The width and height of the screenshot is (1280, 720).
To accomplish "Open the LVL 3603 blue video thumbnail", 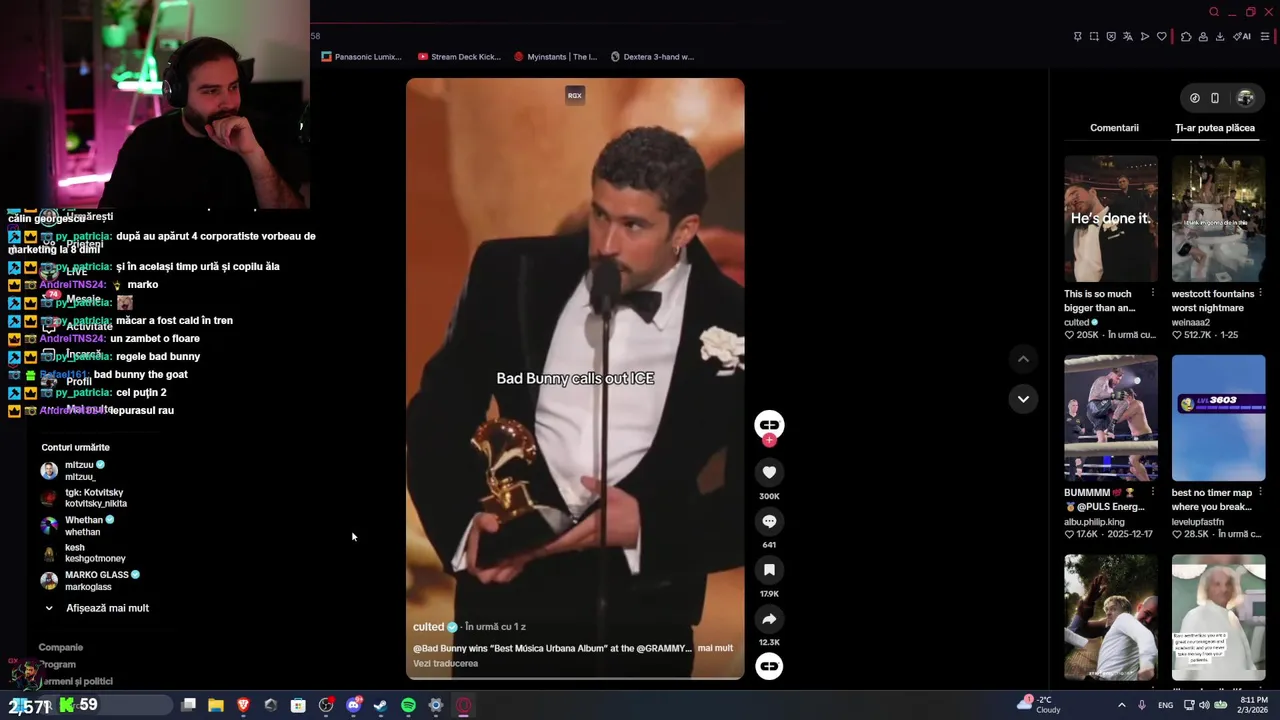I will click(x=1218, y=418).
